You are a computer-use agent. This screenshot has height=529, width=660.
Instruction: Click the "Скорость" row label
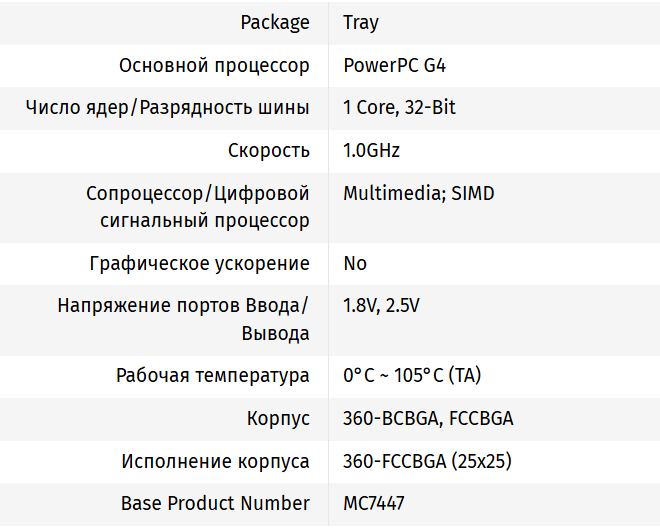click(268, 151)
